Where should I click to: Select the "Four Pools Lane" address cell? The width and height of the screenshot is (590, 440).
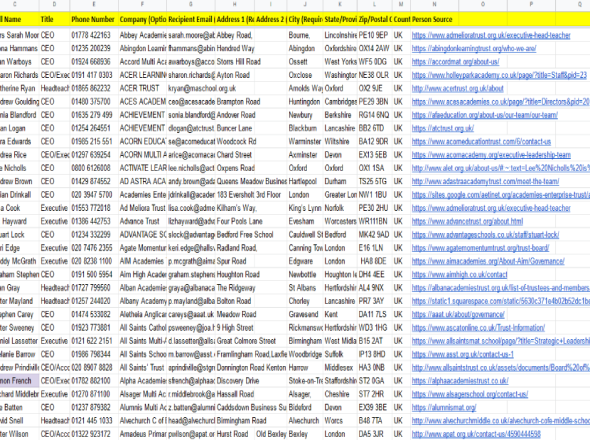(x=235, y=221)
